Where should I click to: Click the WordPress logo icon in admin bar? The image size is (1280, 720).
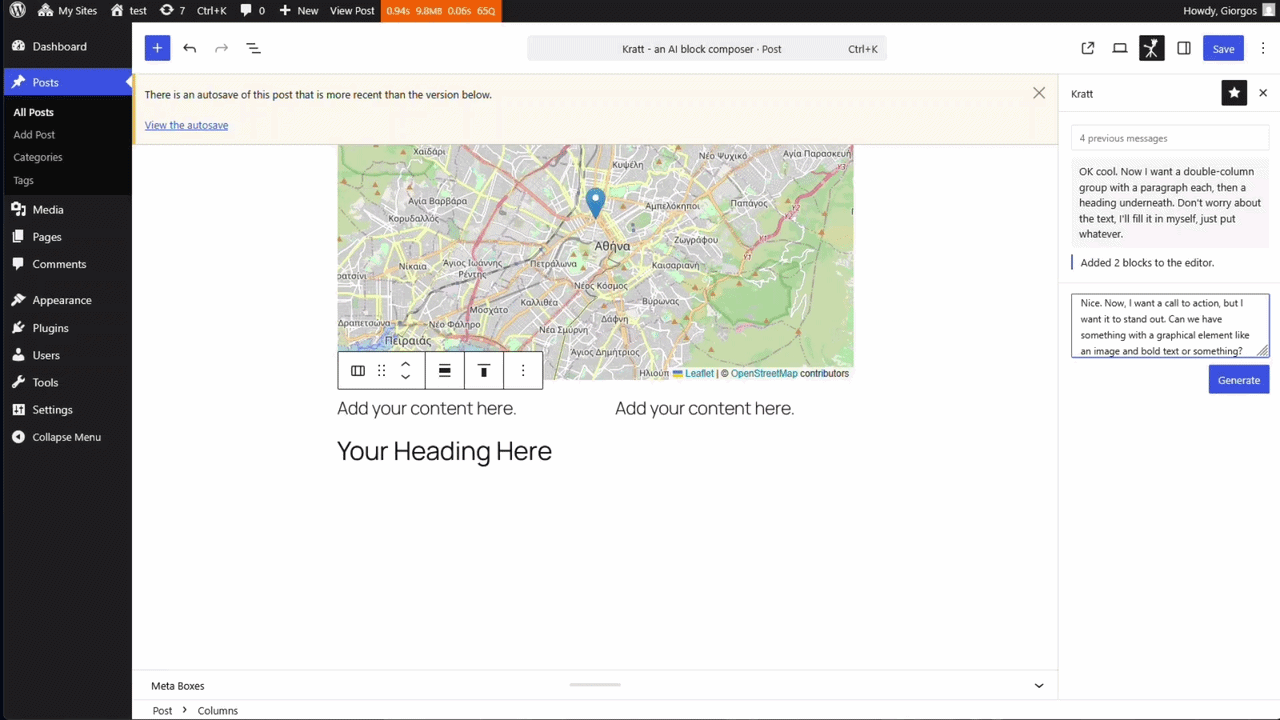click(17, 10)
